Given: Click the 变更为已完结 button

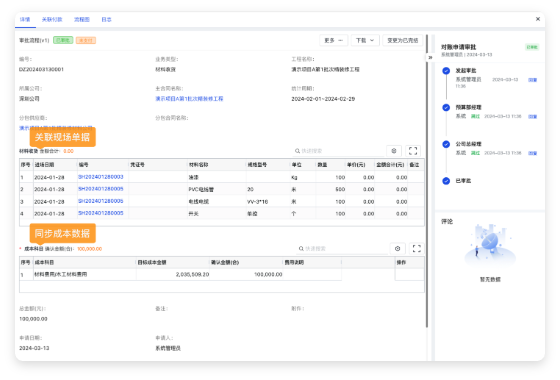Looking at the screenshot, I should 402,40.
